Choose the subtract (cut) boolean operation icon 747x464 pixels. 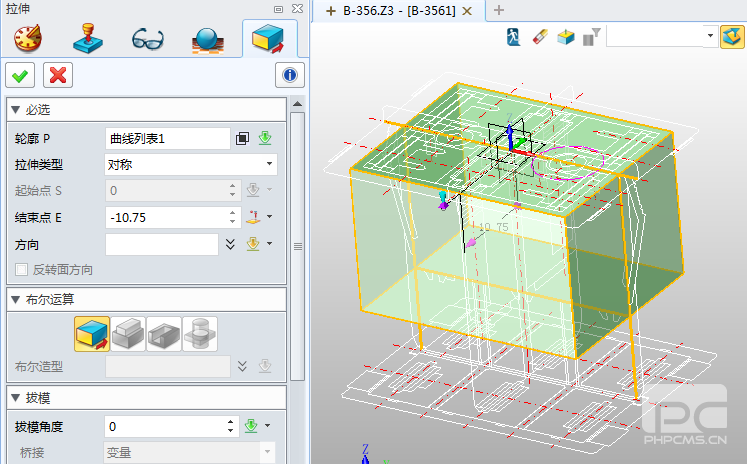[165, 334]
